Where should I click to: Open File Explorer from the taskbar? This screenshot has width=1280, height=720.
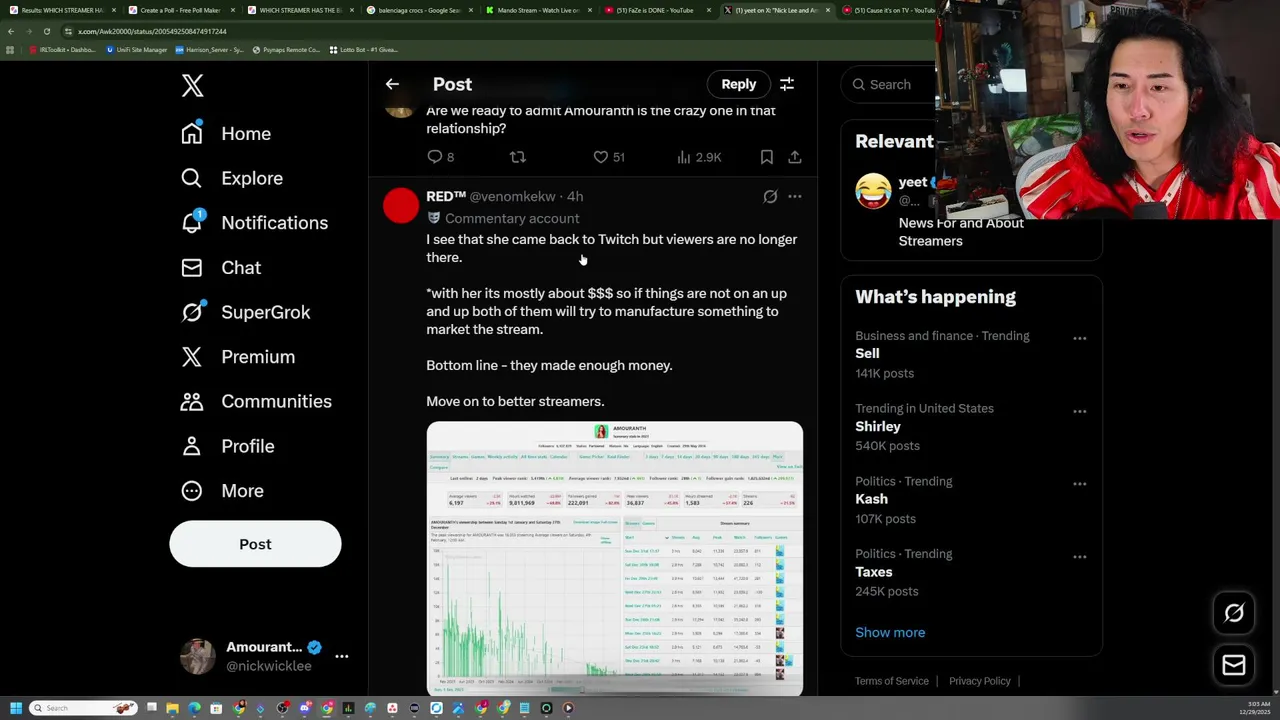point(172,708)
